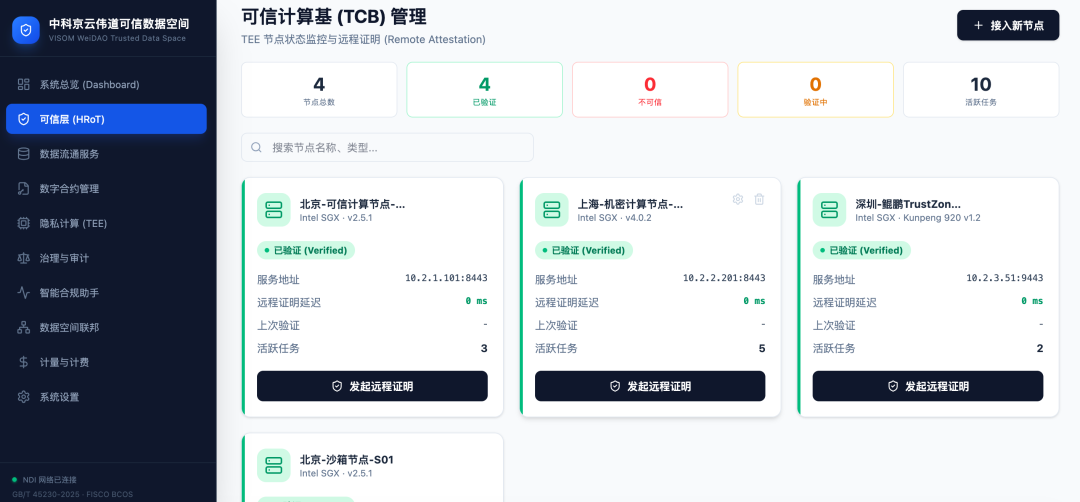This screenshot has width=1080, height=502.
Task: Select the 节点总数 stat card
Action: click(x=319, y=90)
